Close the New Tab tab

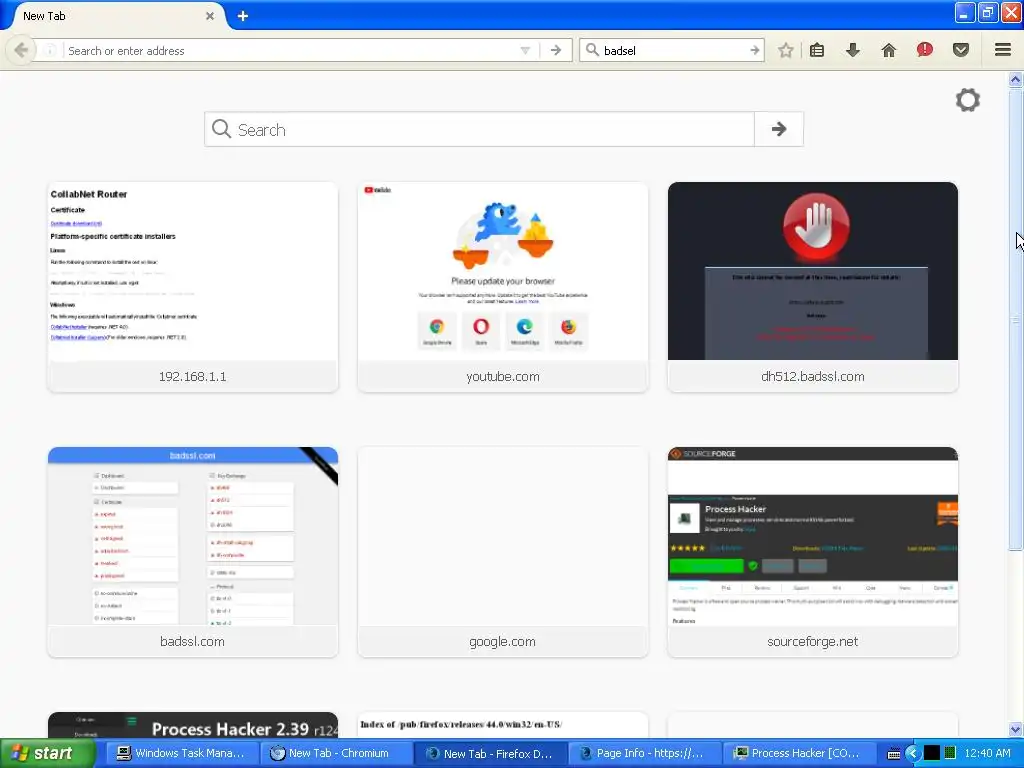(x=210, y=16)
